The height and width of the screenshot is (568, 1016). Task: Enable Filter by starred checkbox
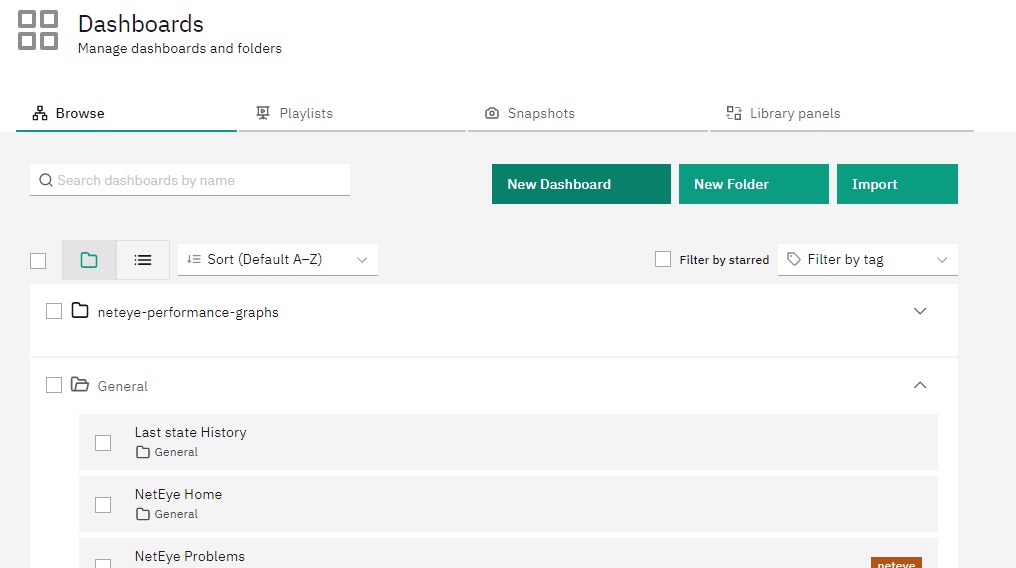pos(663,259)
